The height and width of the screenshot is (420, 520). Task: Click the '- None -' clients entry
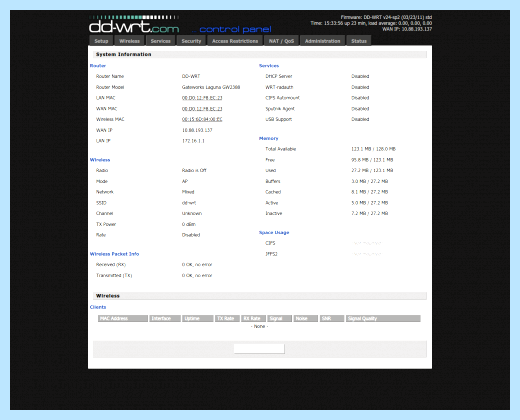pos(259,326)
